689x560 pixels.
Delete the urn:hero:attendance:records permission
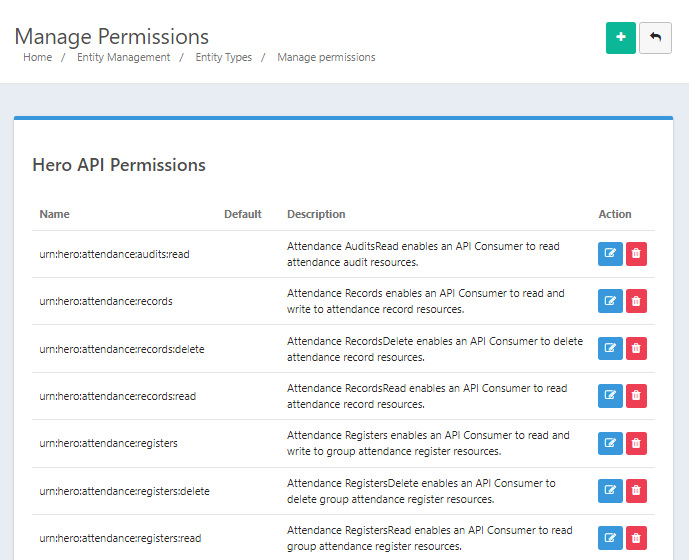pos(636,301)
